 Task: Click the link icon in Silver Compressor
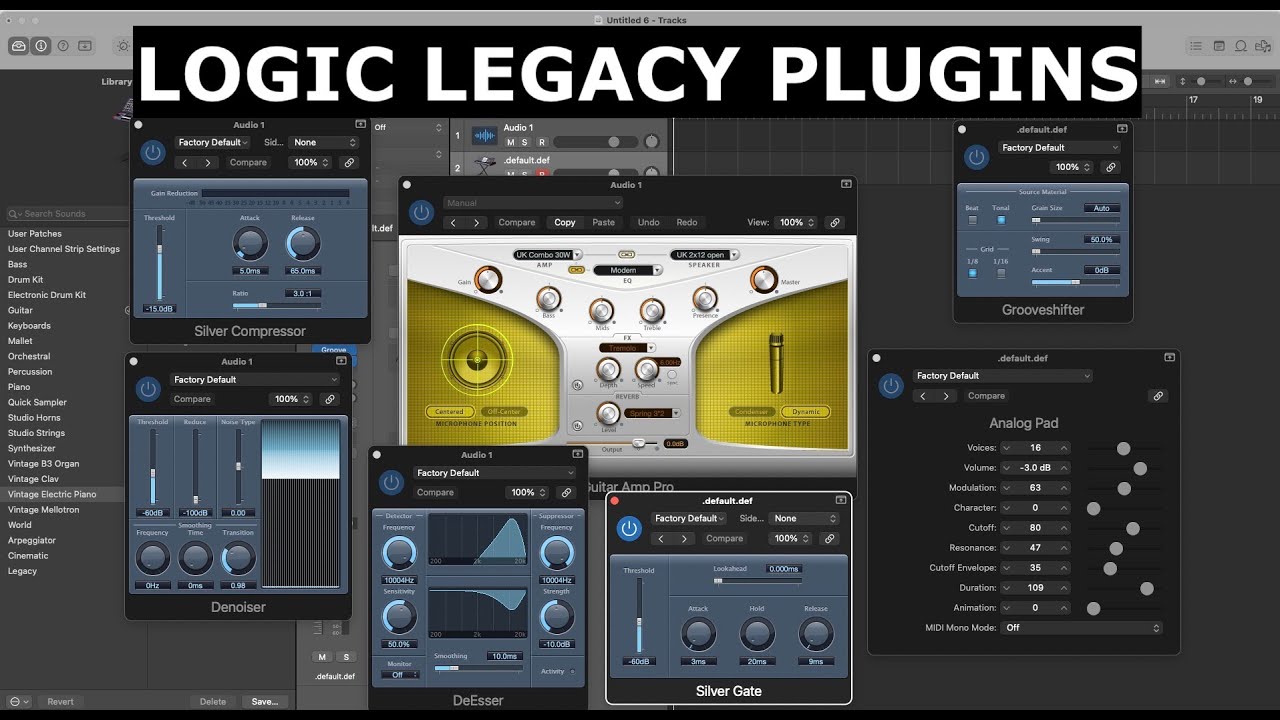pos(349,162)
